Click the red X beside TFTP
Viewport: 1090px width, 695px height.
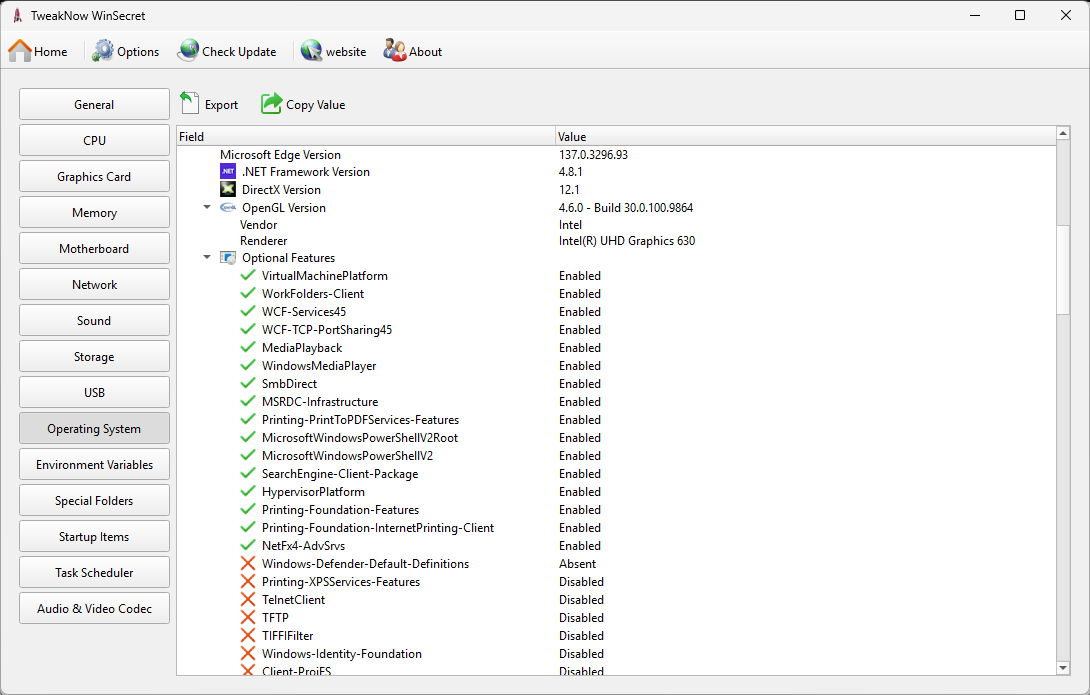tap(247, 618)
